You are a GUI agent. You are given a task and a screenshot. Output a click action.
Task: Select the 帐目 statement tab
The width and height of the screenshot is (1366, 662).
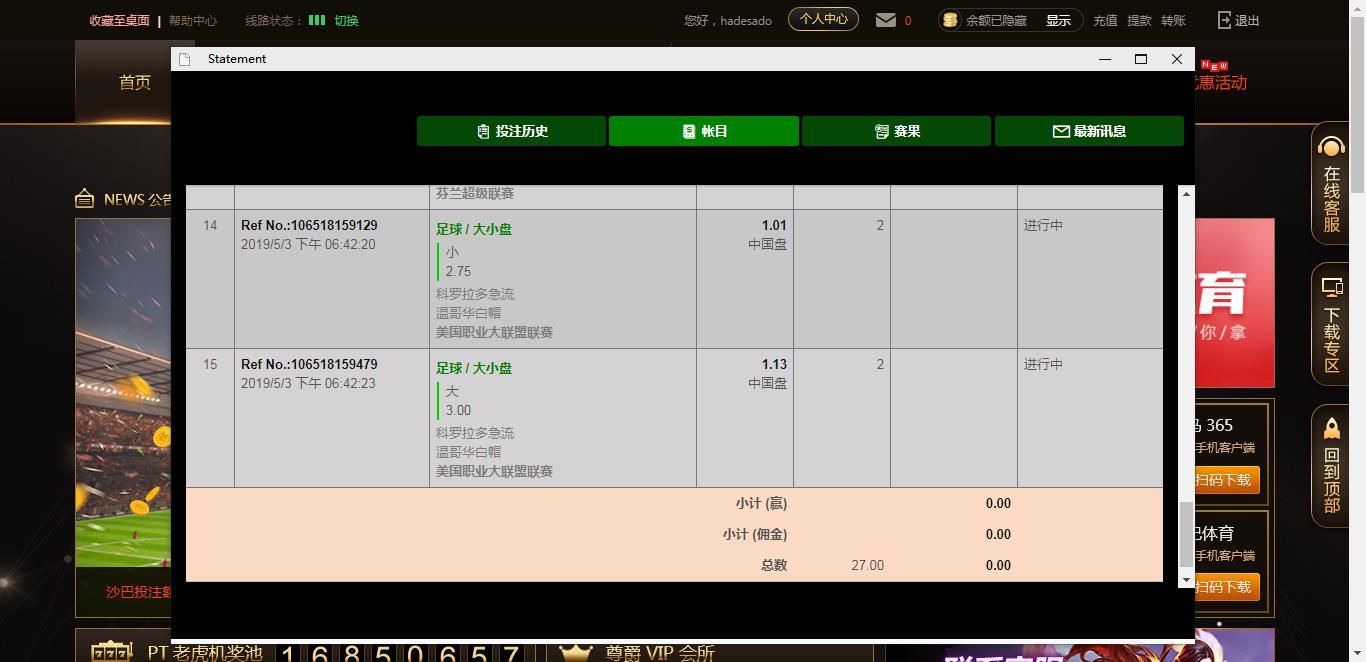704,131
